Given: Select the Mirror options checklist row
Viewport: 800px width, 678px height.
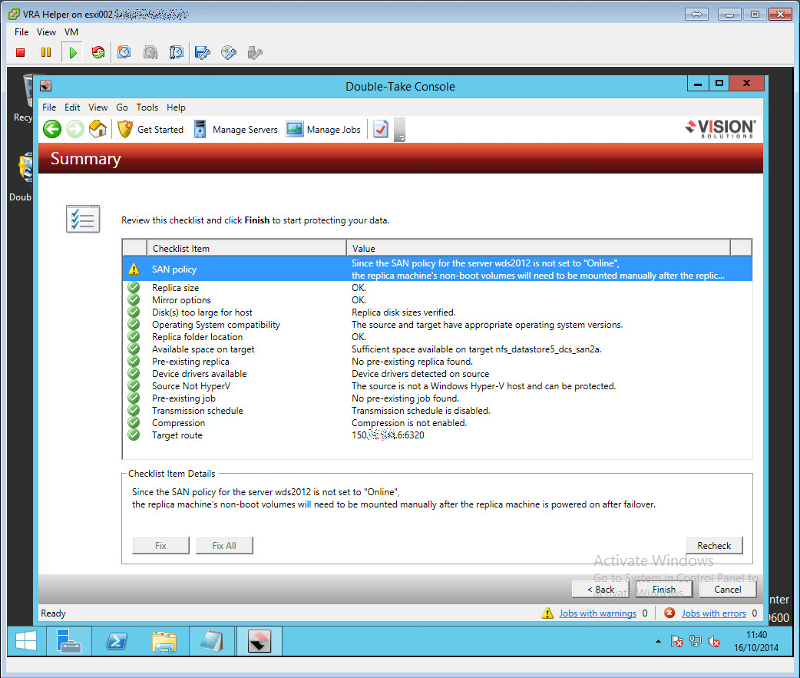Looking at the screenshot, I should 437,300.
